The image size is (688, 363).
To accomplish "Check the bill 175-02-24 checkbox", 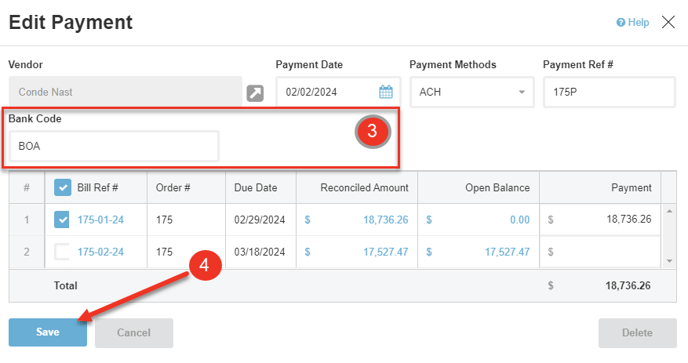I will [x=62, y=252].
